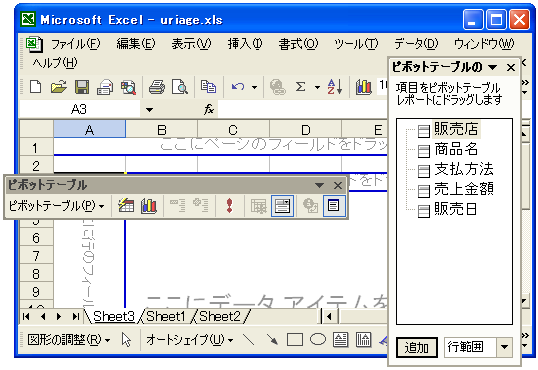Close the PivotTable floating toolbar

338,185
